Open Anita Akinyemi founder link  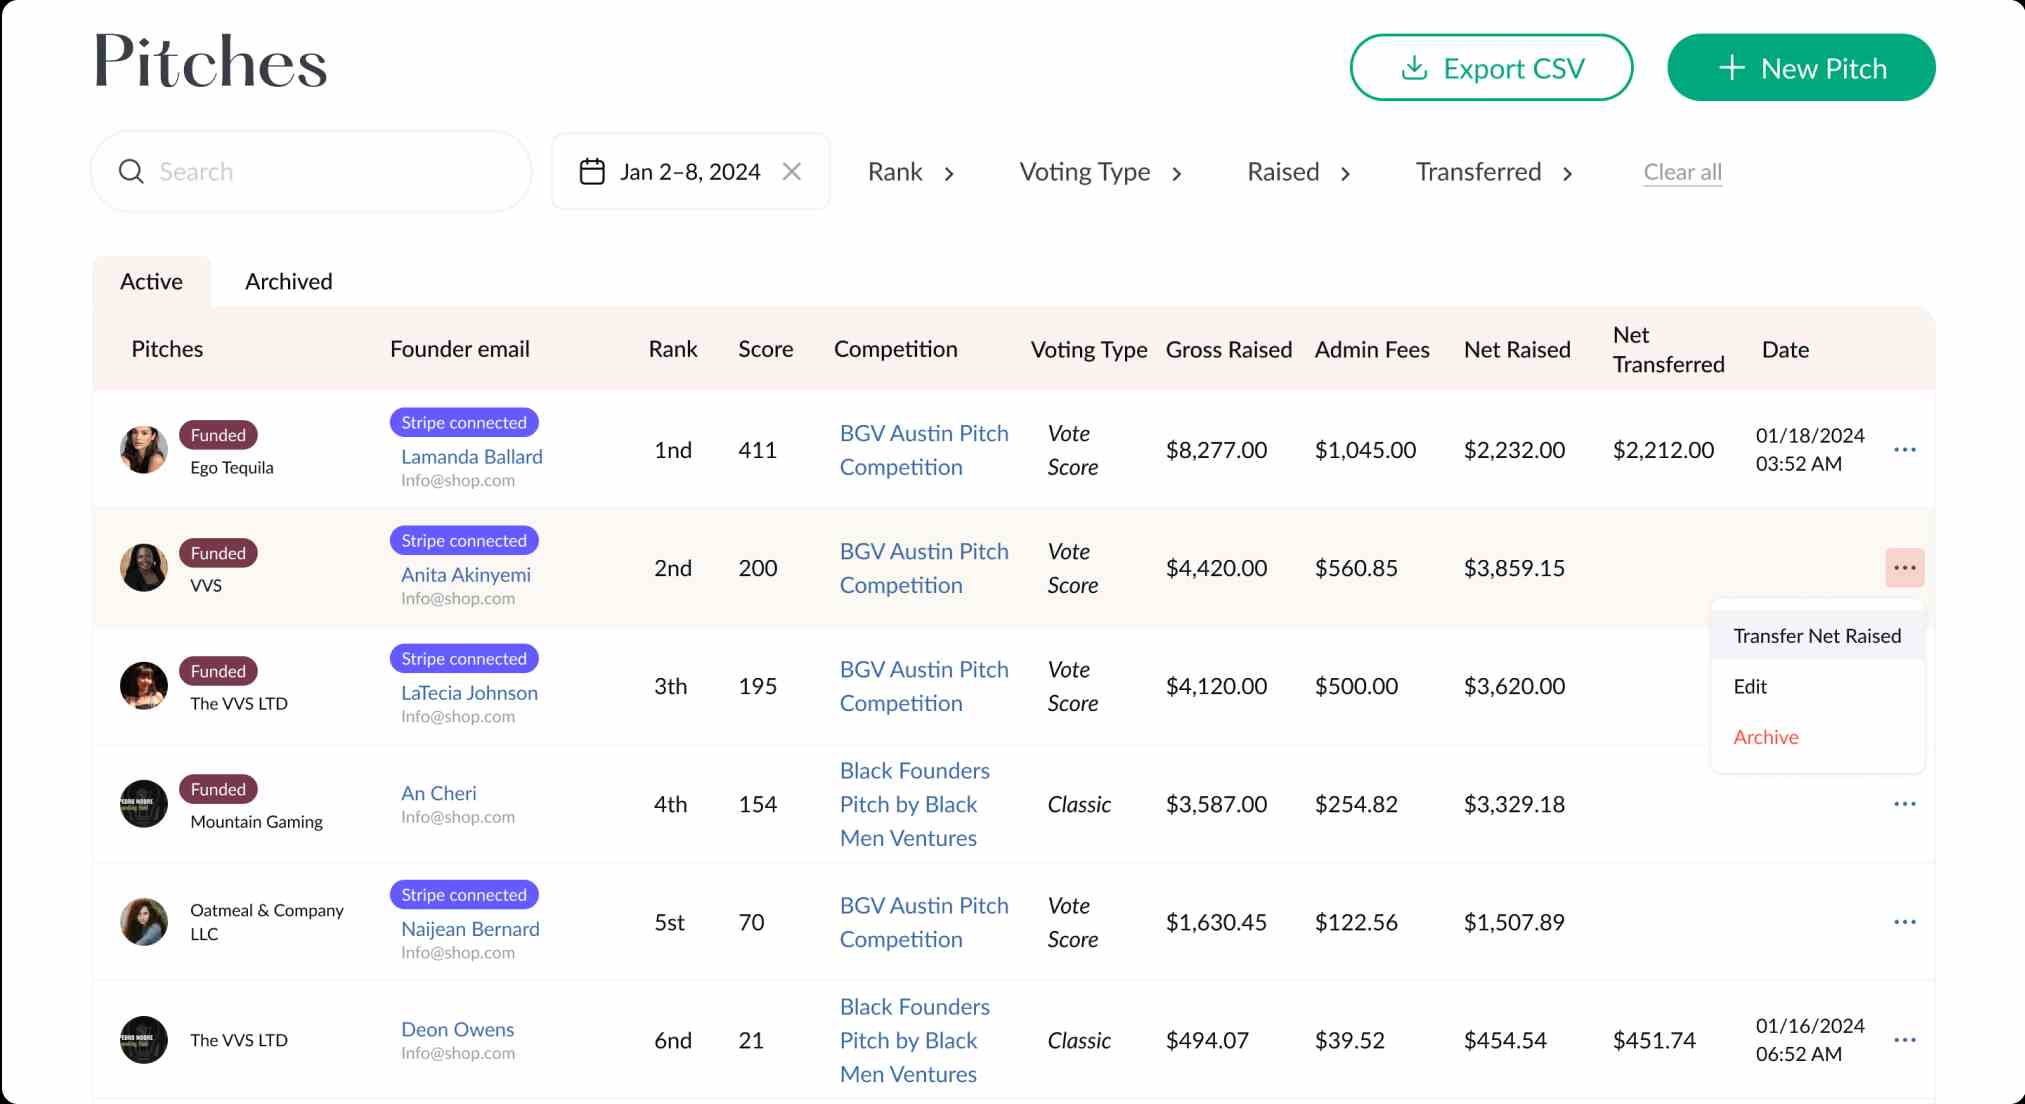pos(466,574)
